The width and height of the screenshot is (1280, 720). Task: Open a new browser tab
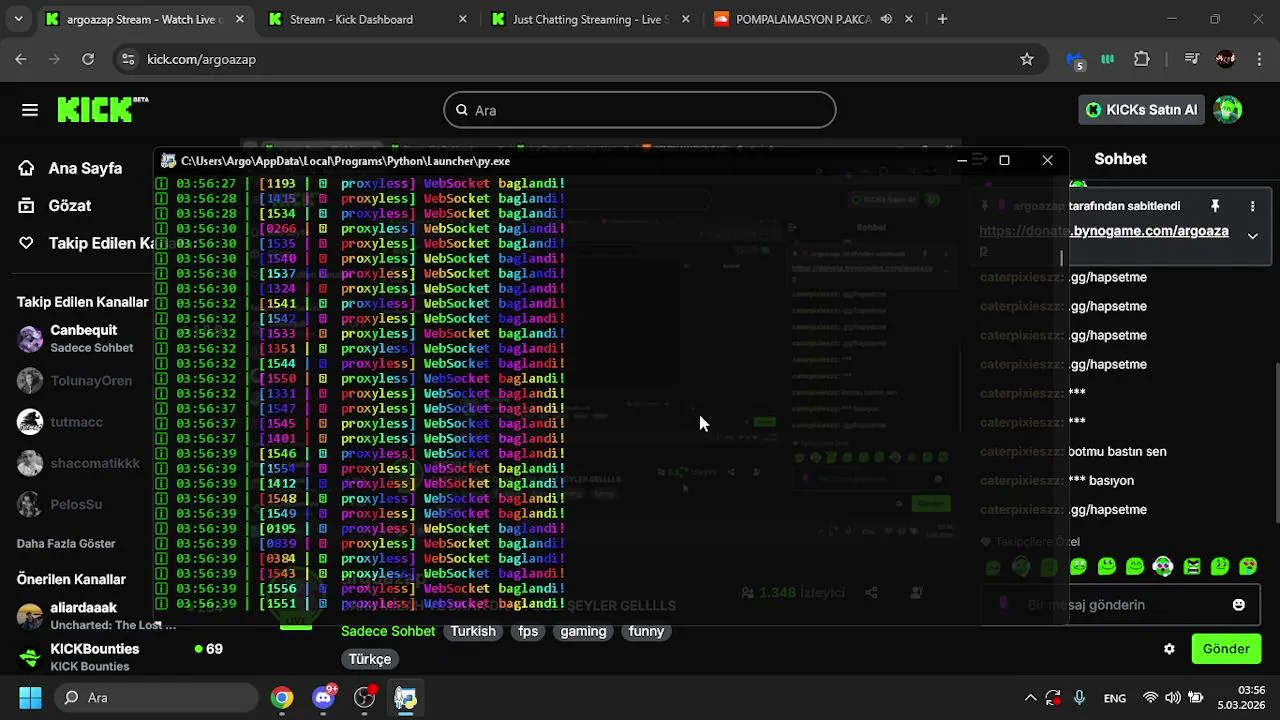tap(942, 19)
